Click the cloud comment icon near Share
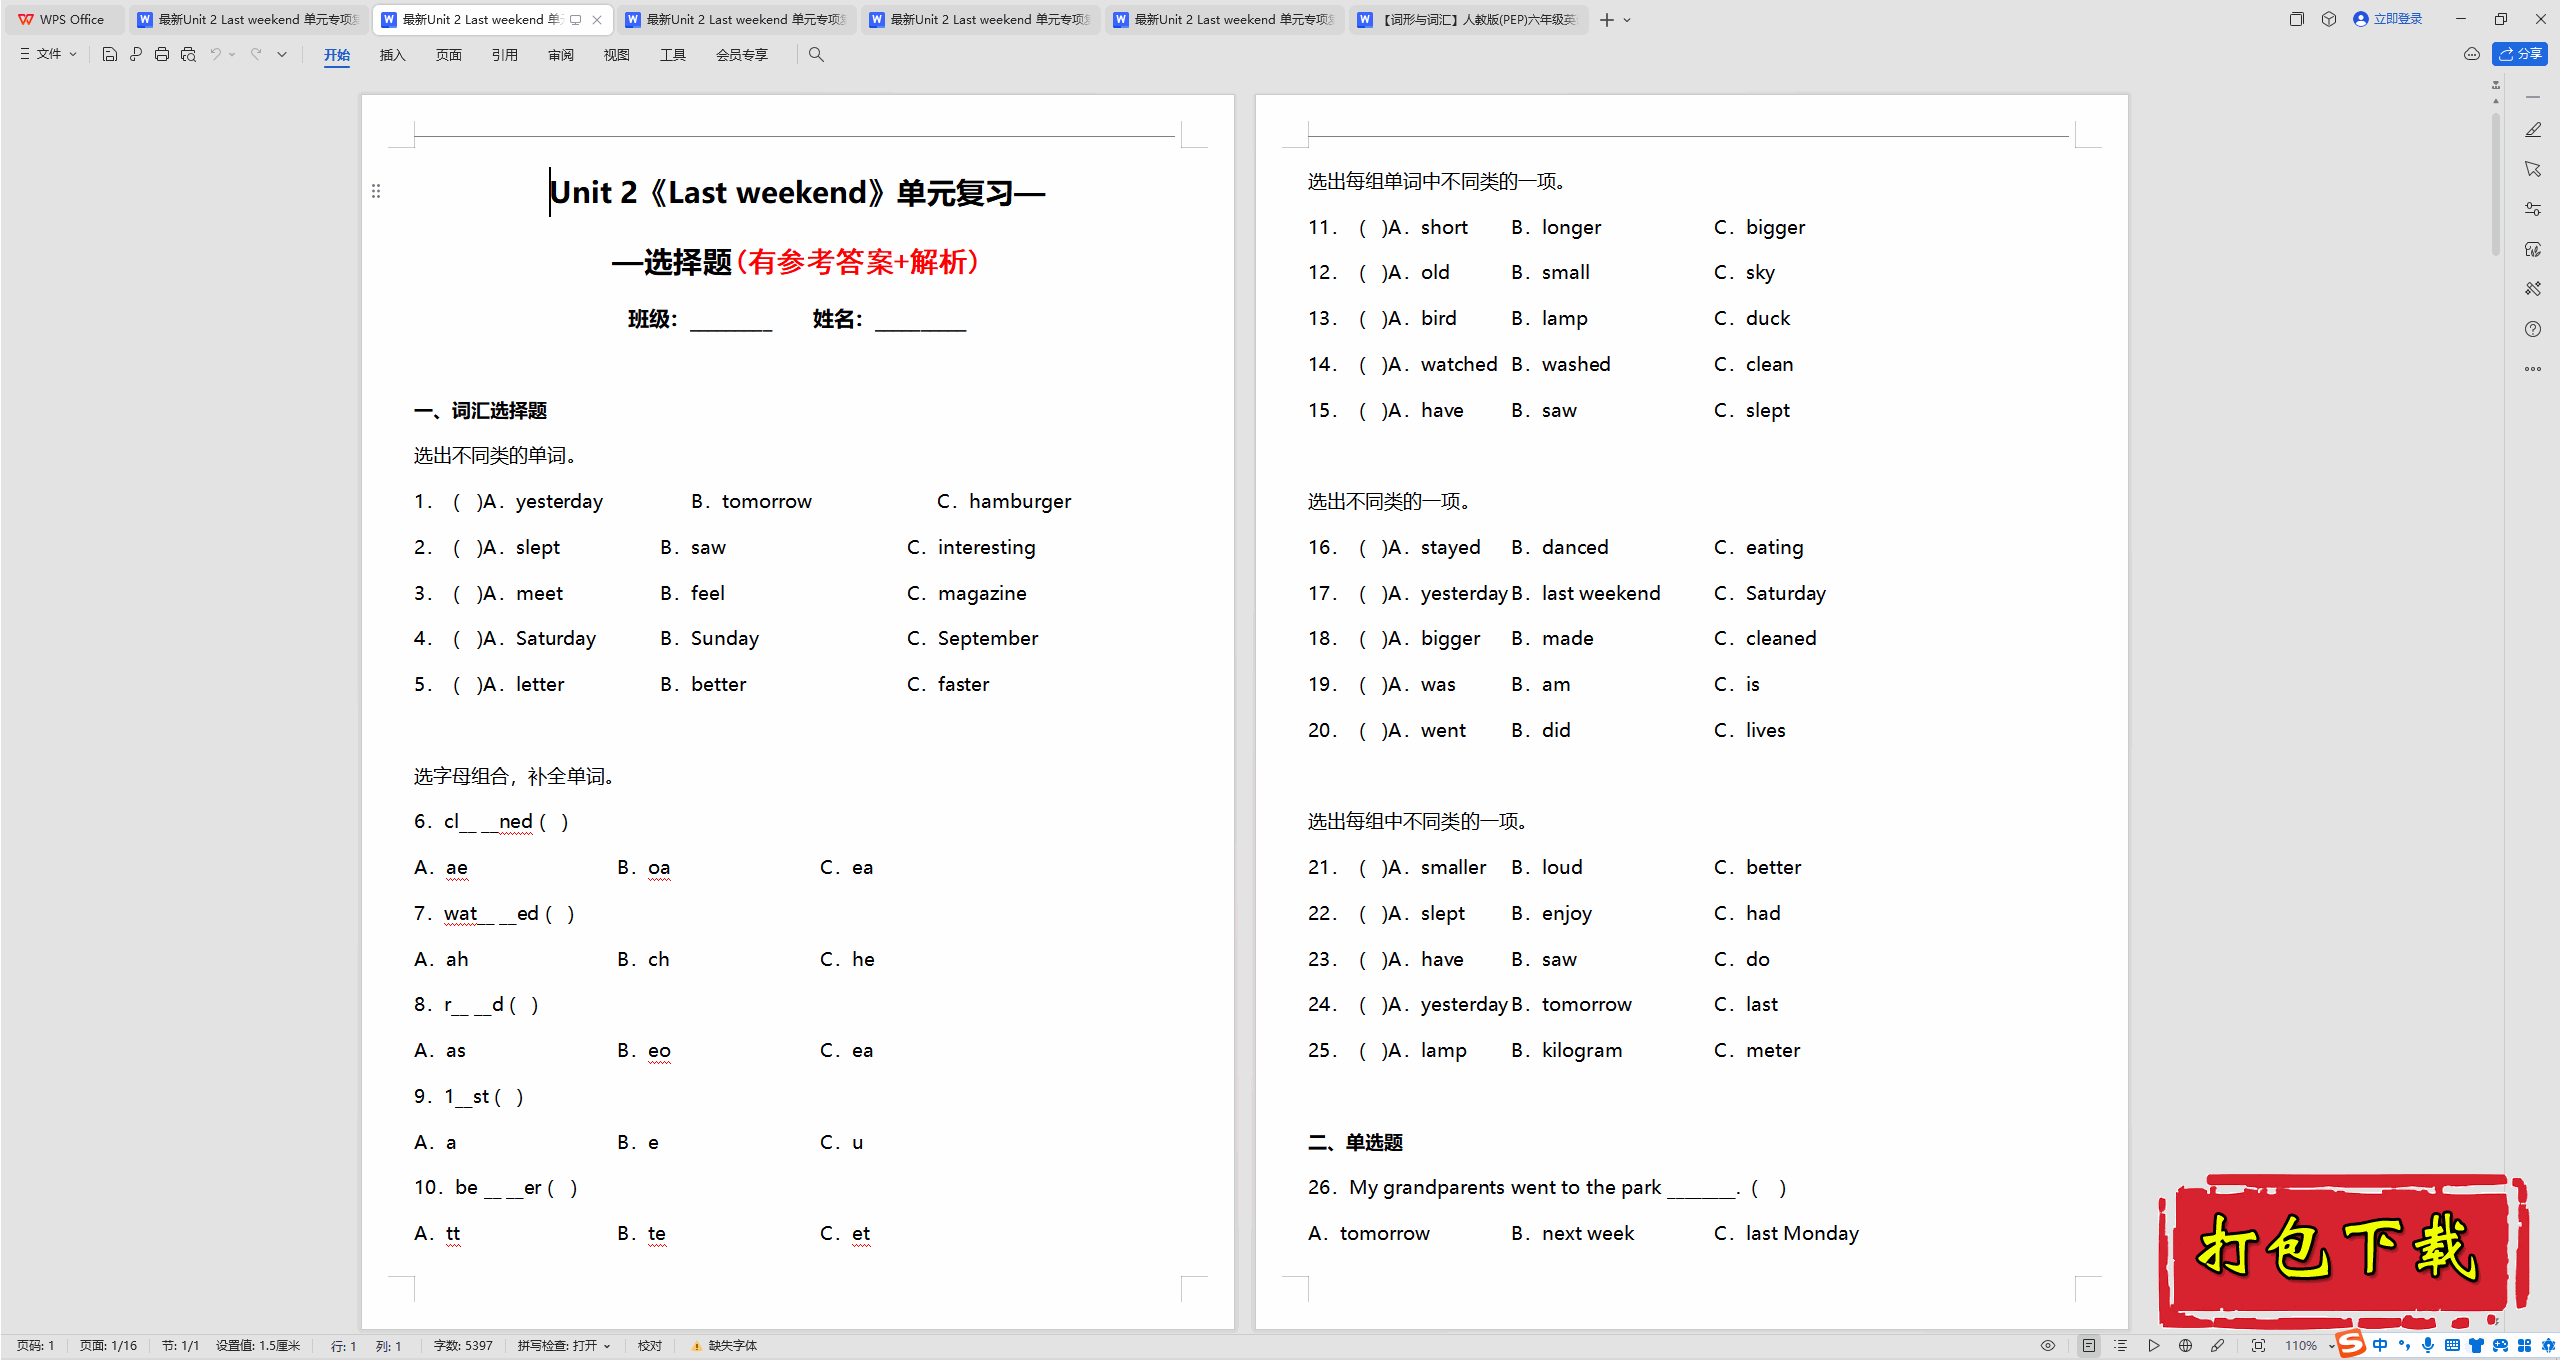Screen dimensions: 2560x1360 2472,54
